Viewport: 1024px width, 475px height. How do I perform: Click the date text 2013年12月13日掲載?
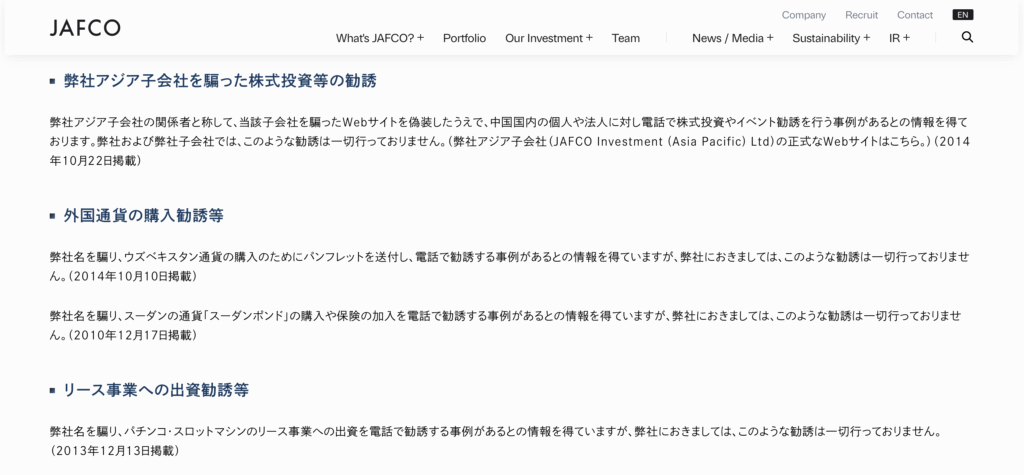(x=115, y=451)
